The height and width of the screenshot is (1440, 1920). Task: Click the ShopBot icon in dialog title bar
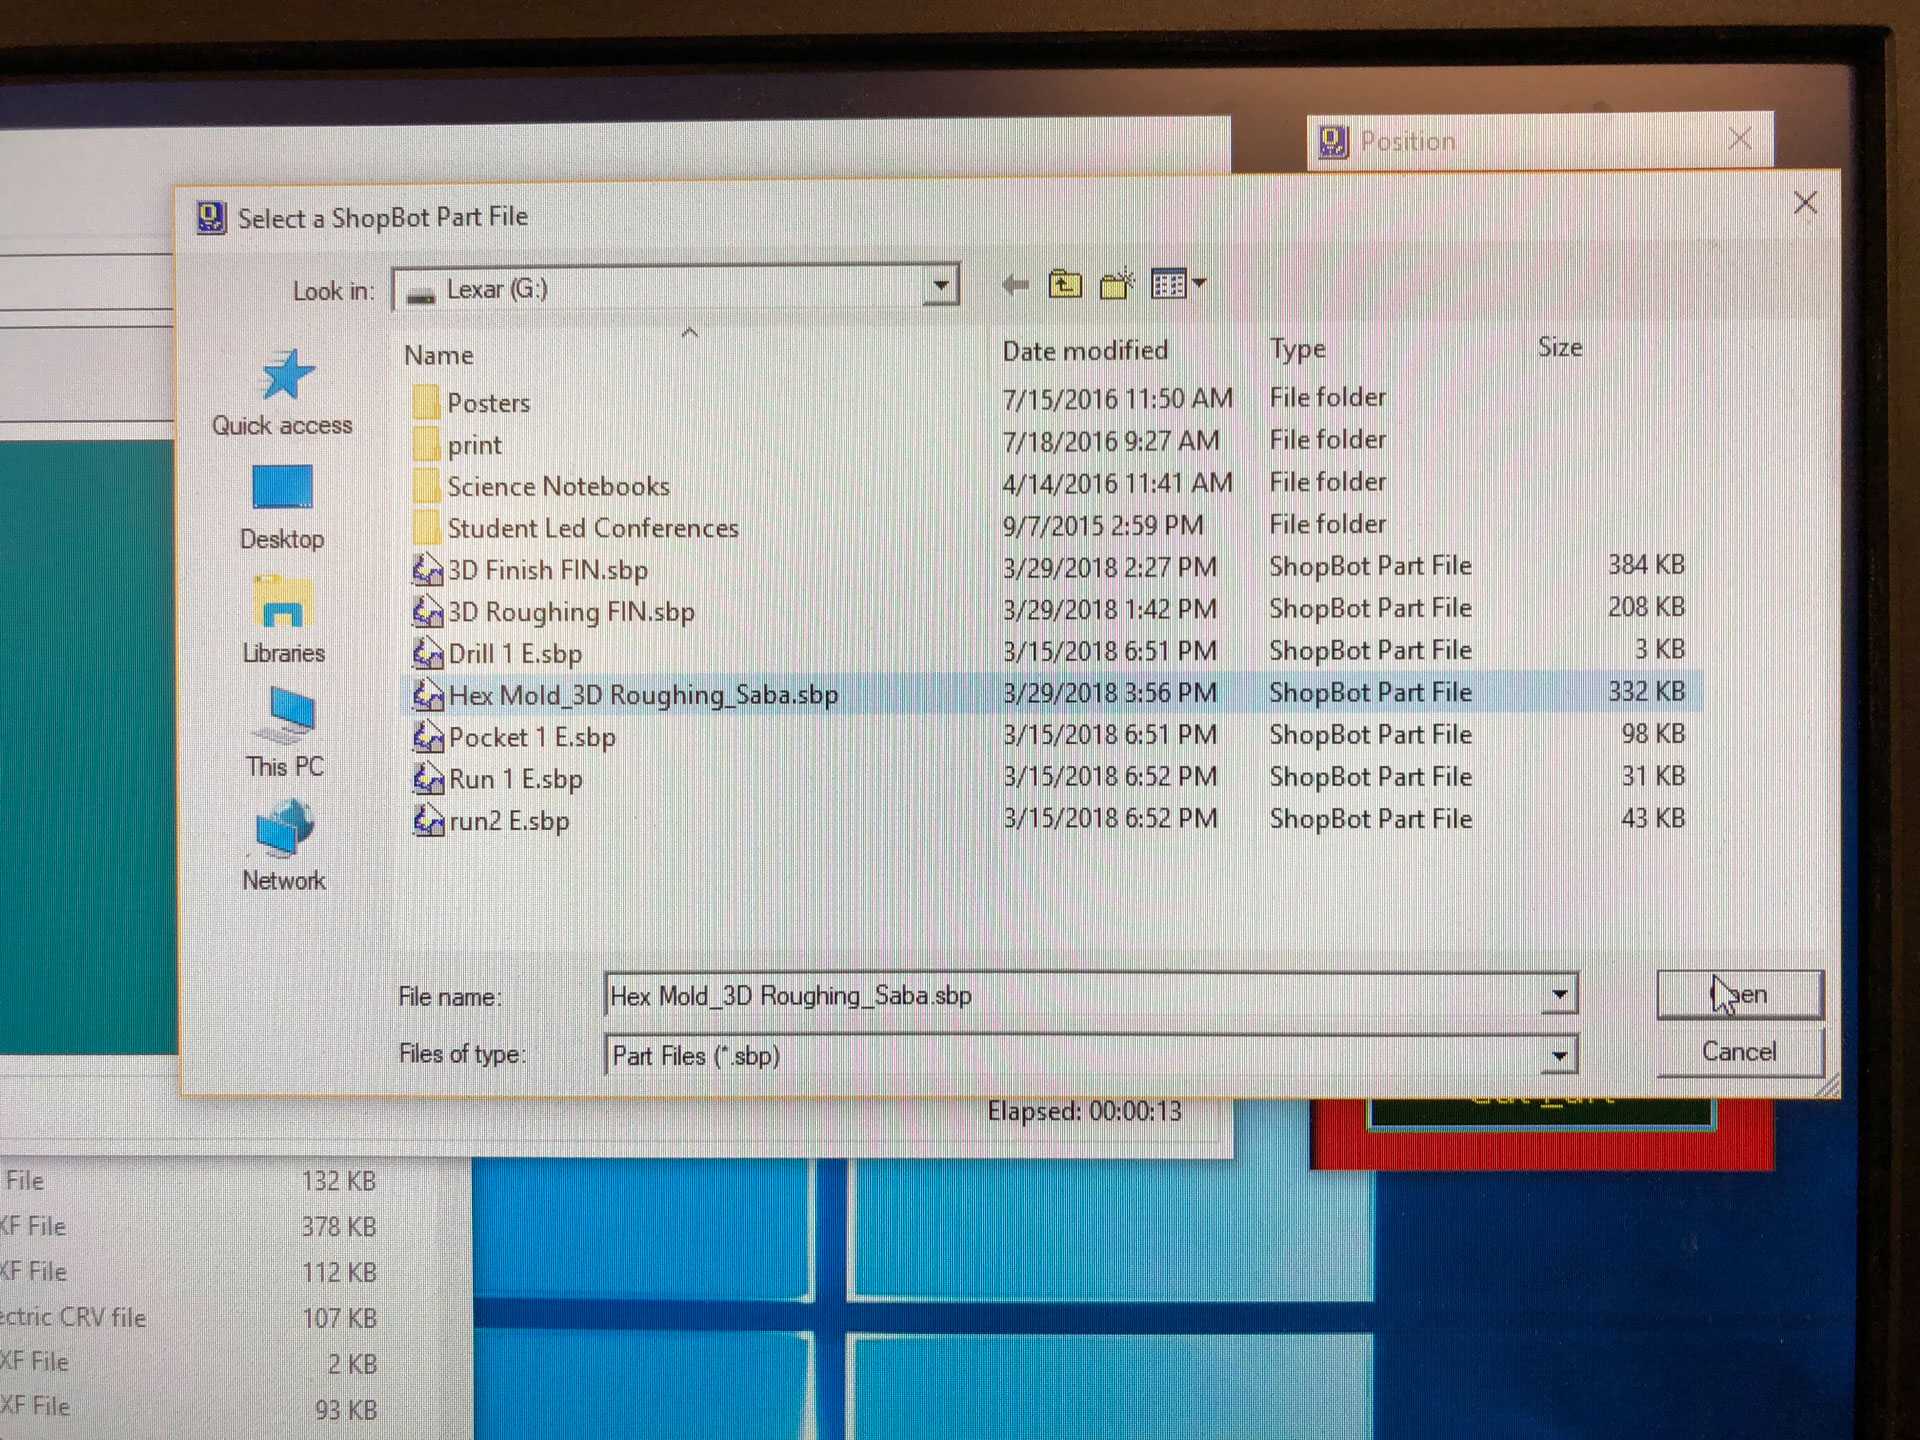pyautogui.click(x=211, y=217)
